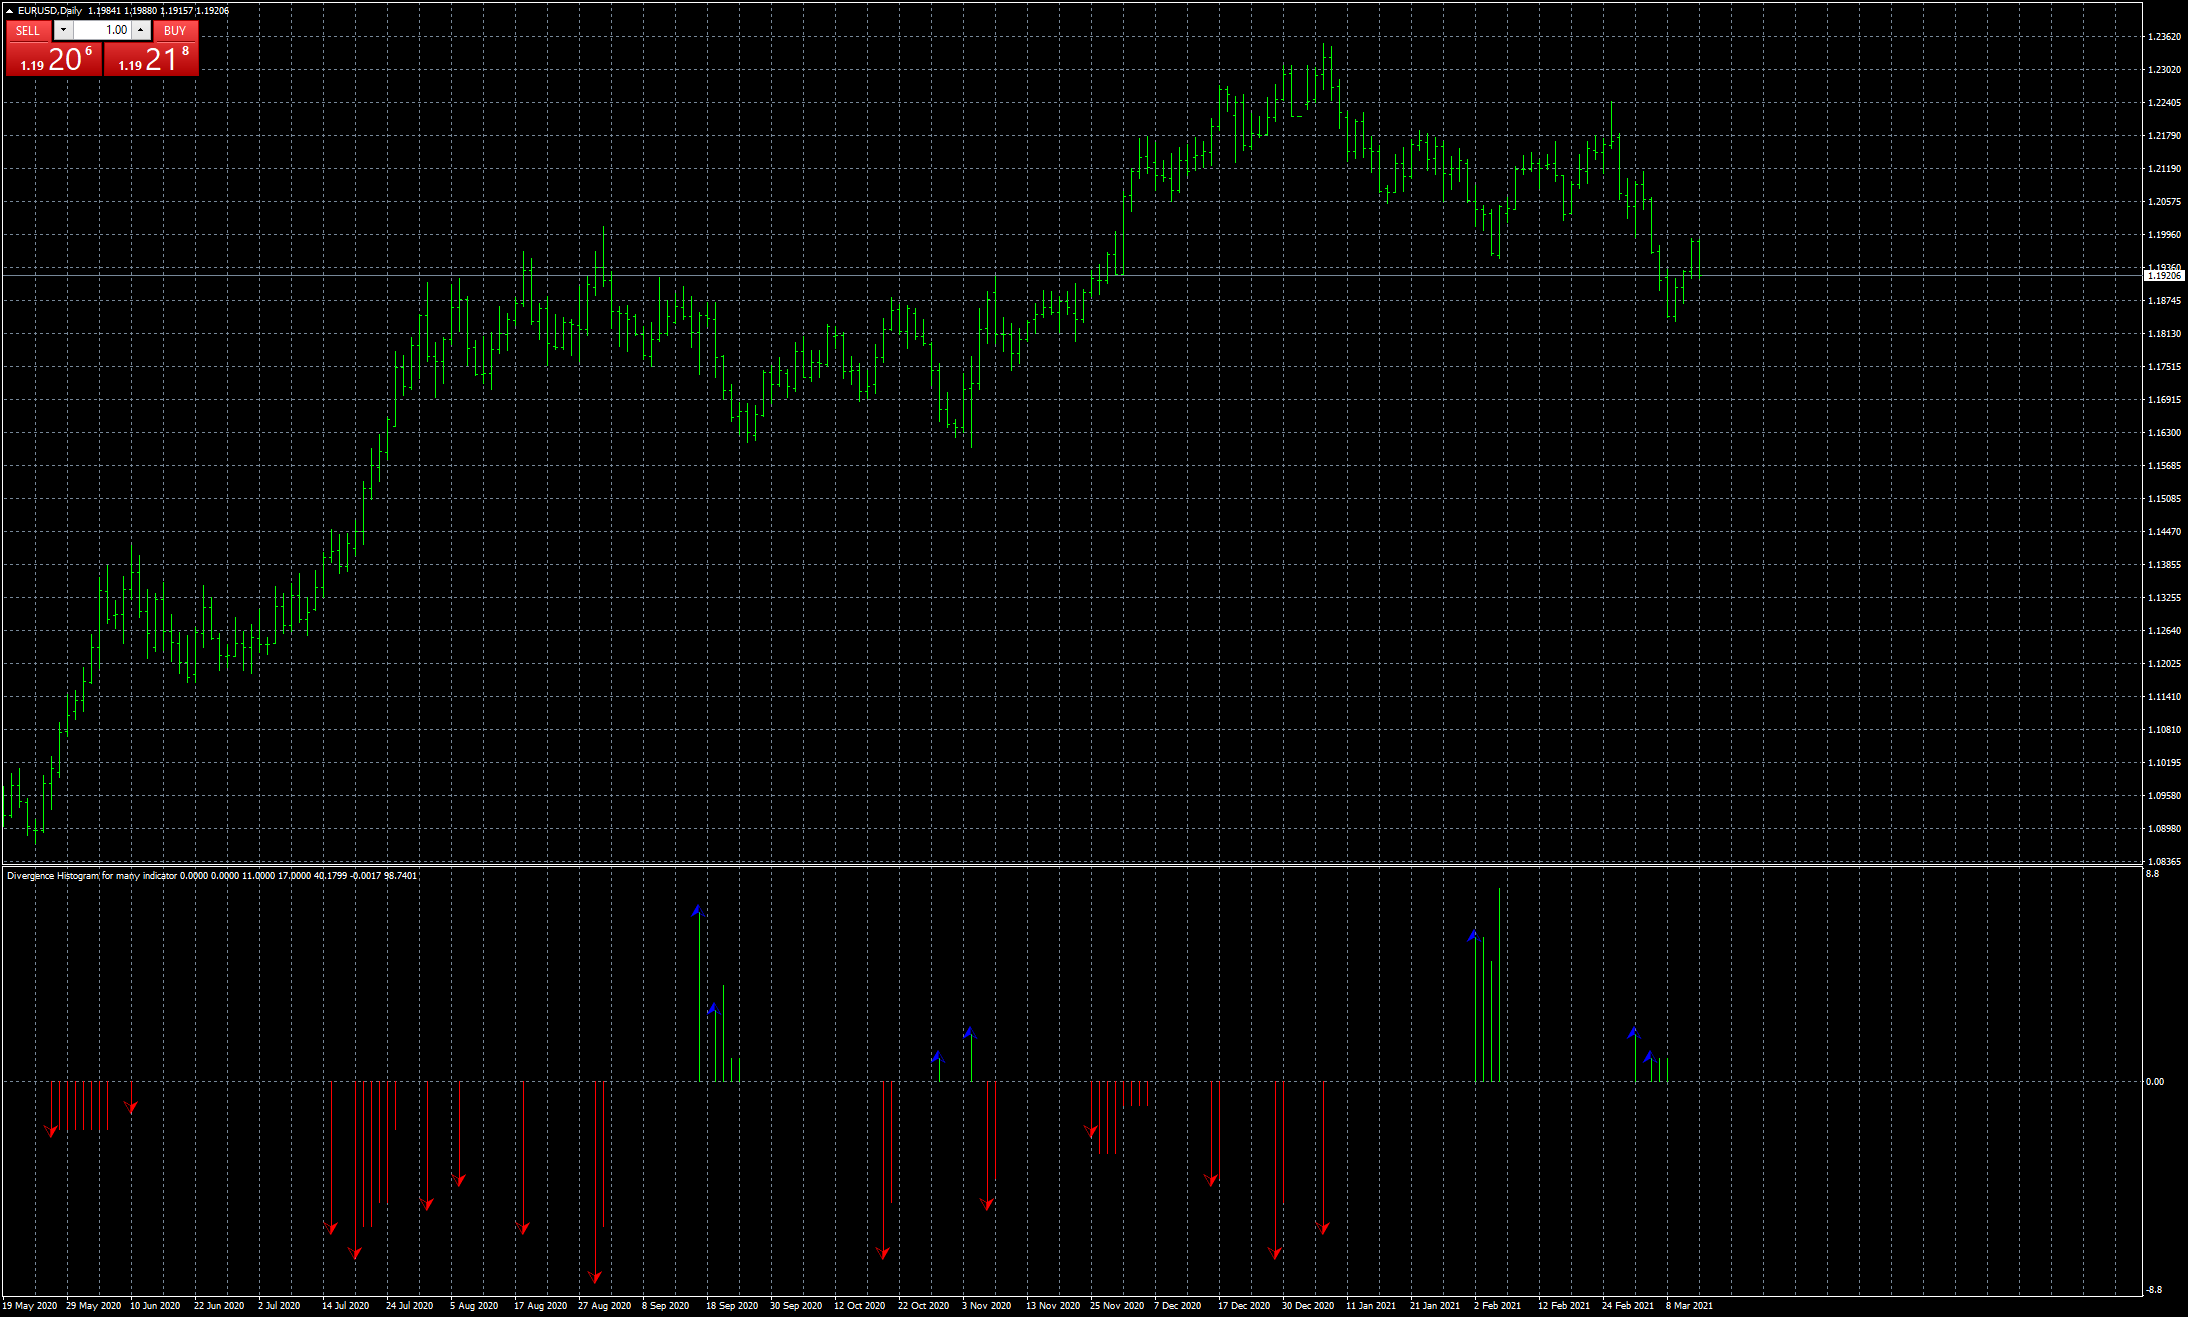This screenshot has width=2188, height=1317.
Task: Click the 30 Dec 2020 date label
Action: pos(1308,1306)
